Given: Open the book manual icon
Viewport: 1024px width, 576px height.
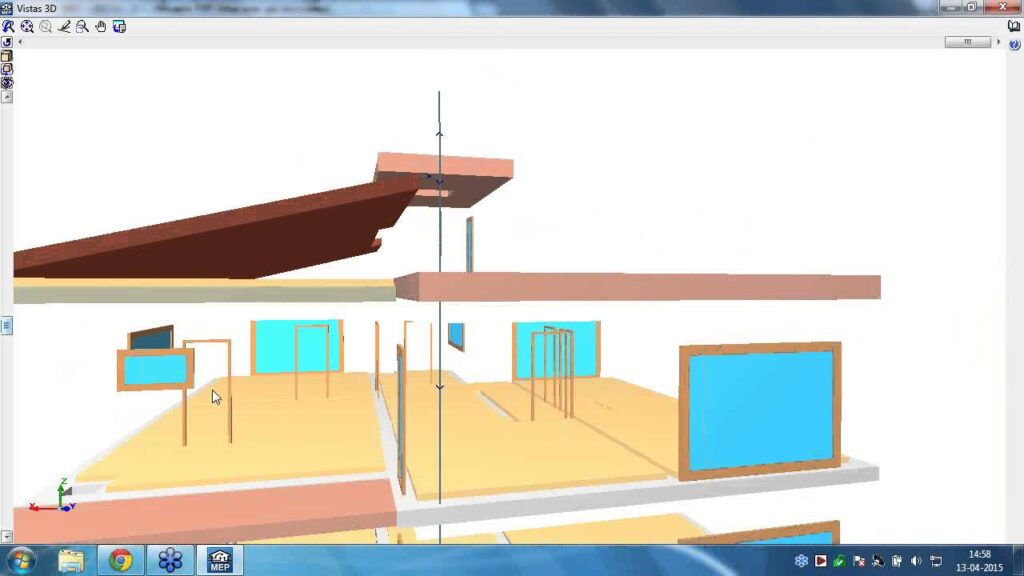Looking at the screenshot, I should tap(1014, 27).
